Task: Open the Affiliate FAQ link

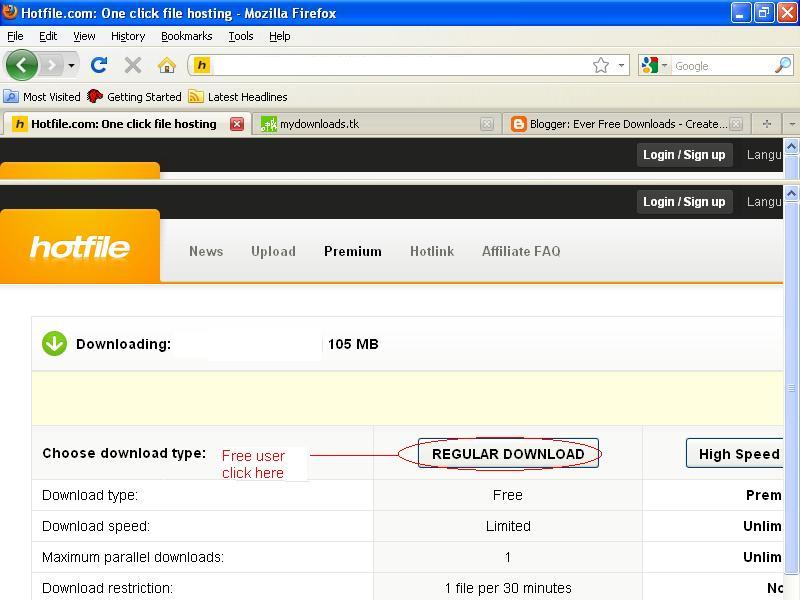Action: click(x=521, y=251)
